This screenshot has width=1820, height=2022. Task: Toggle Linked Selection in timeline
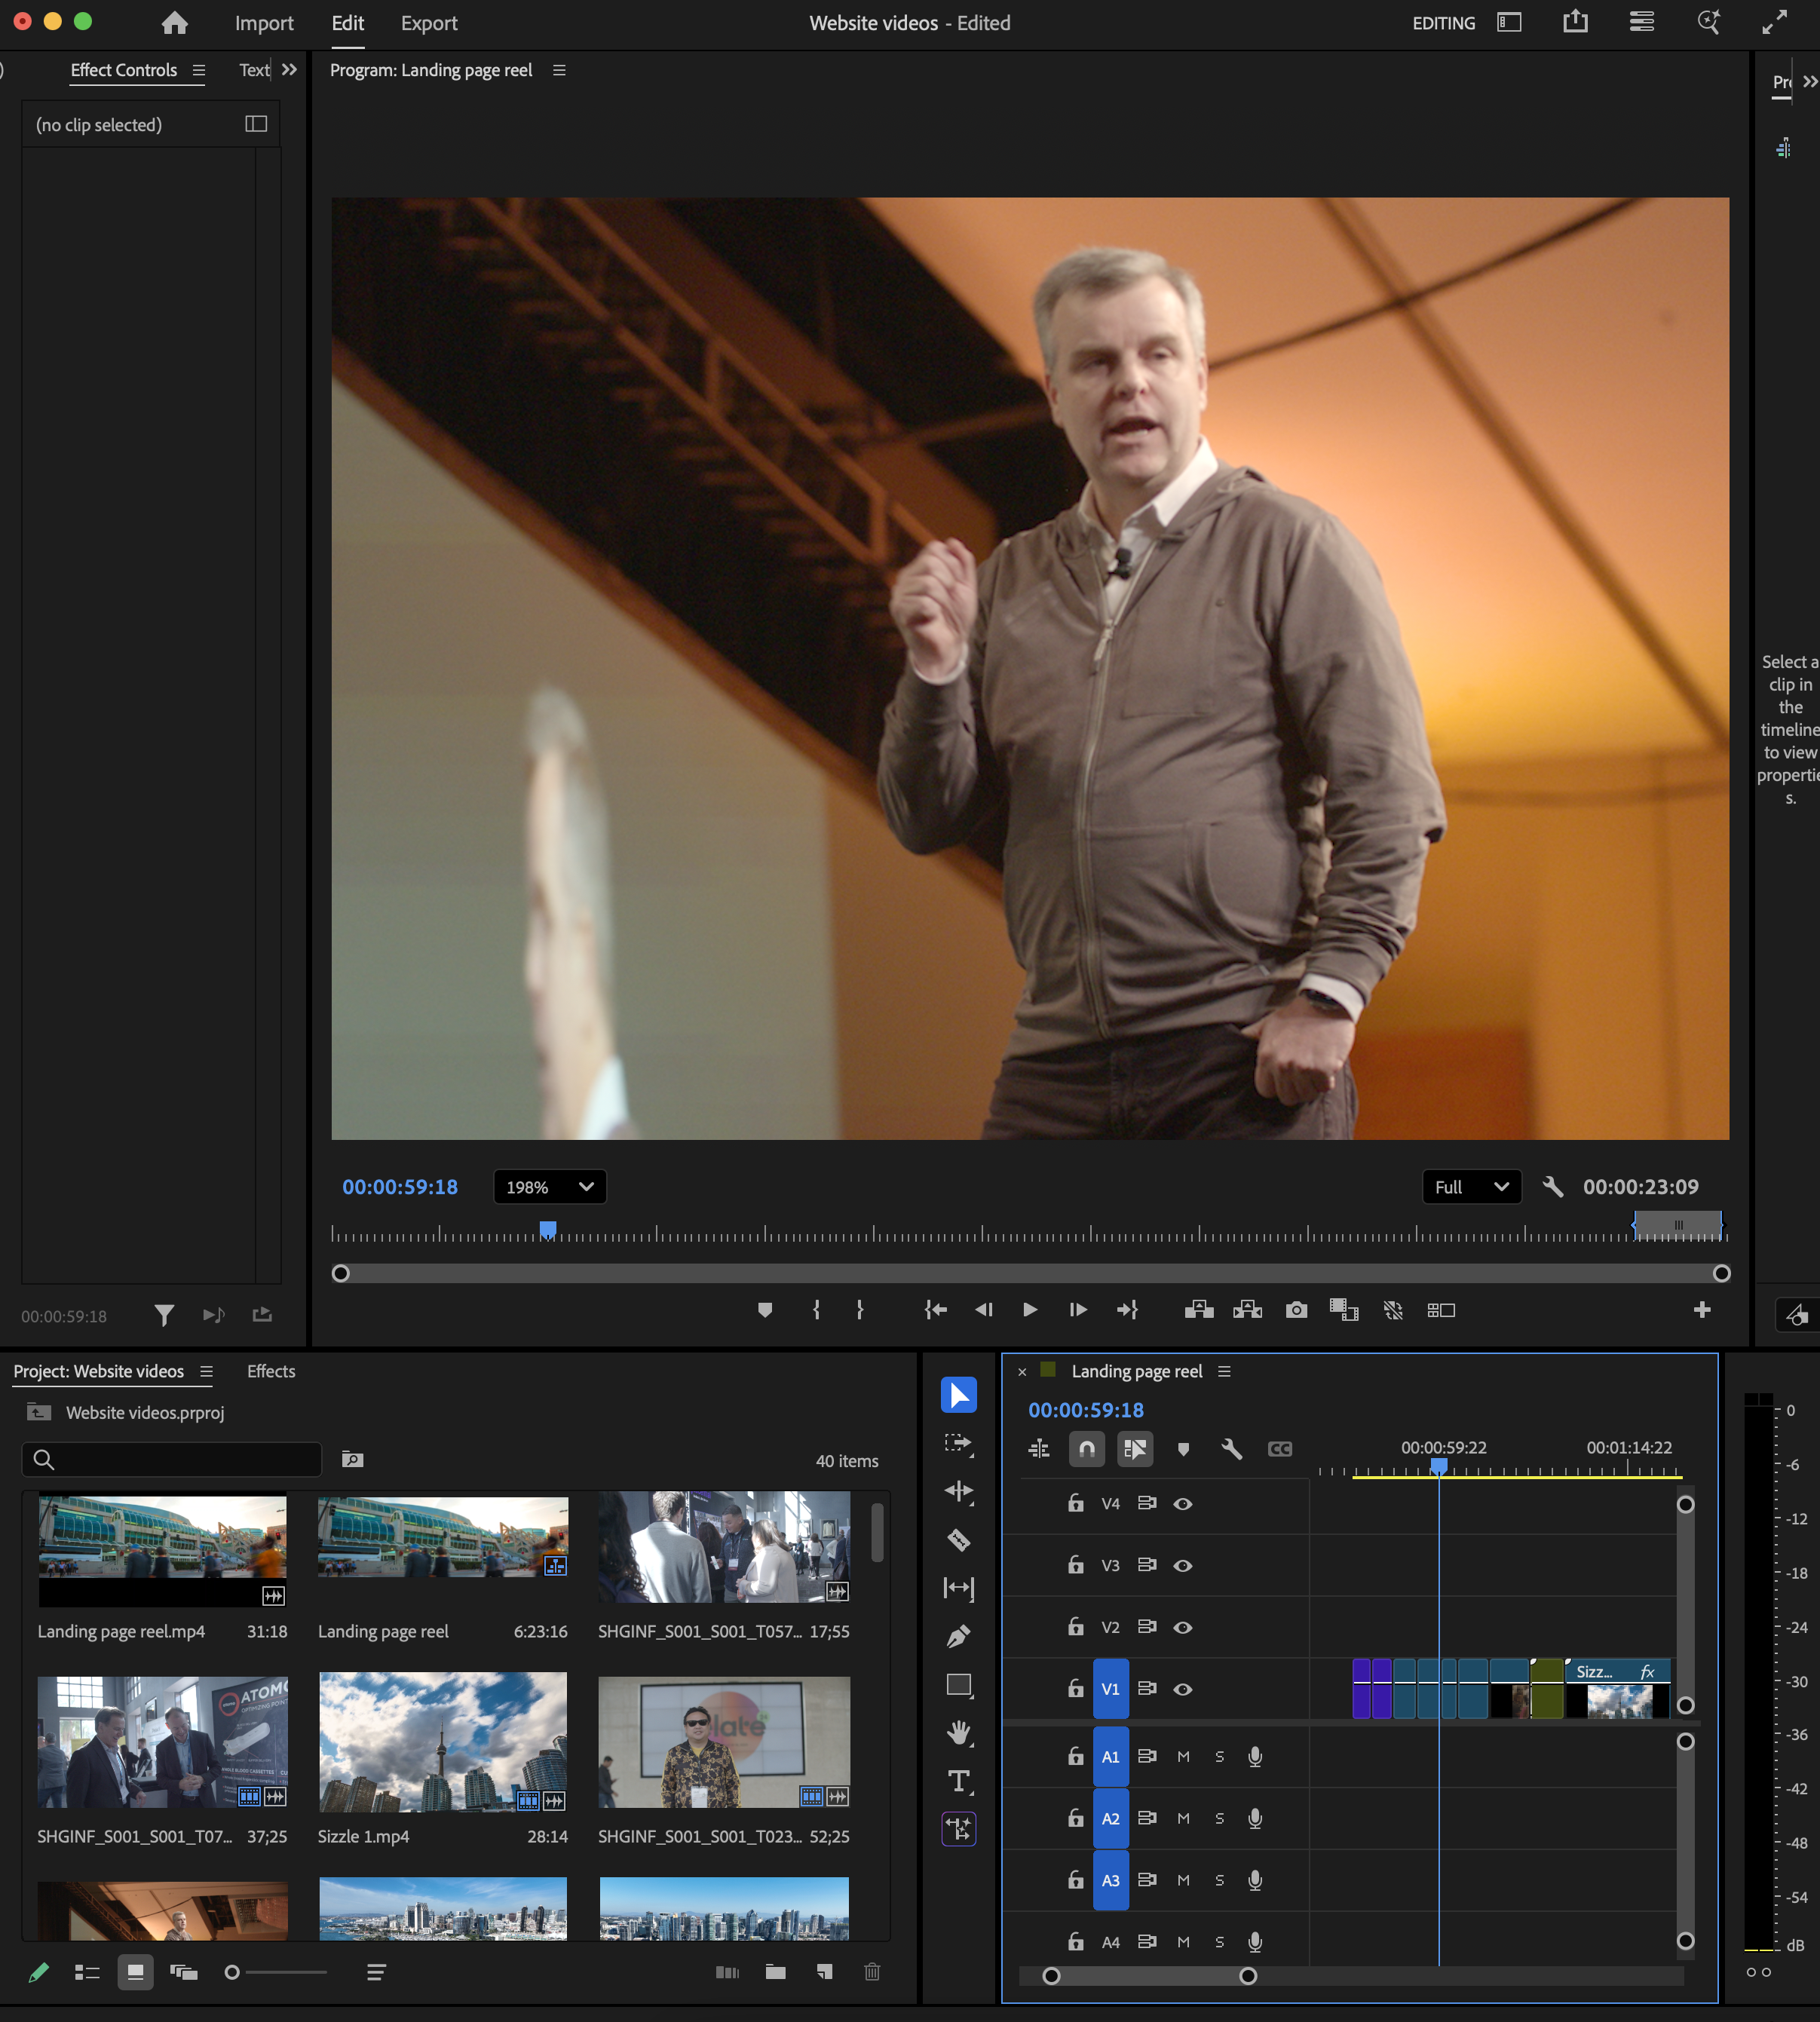click(1135, 1449)
